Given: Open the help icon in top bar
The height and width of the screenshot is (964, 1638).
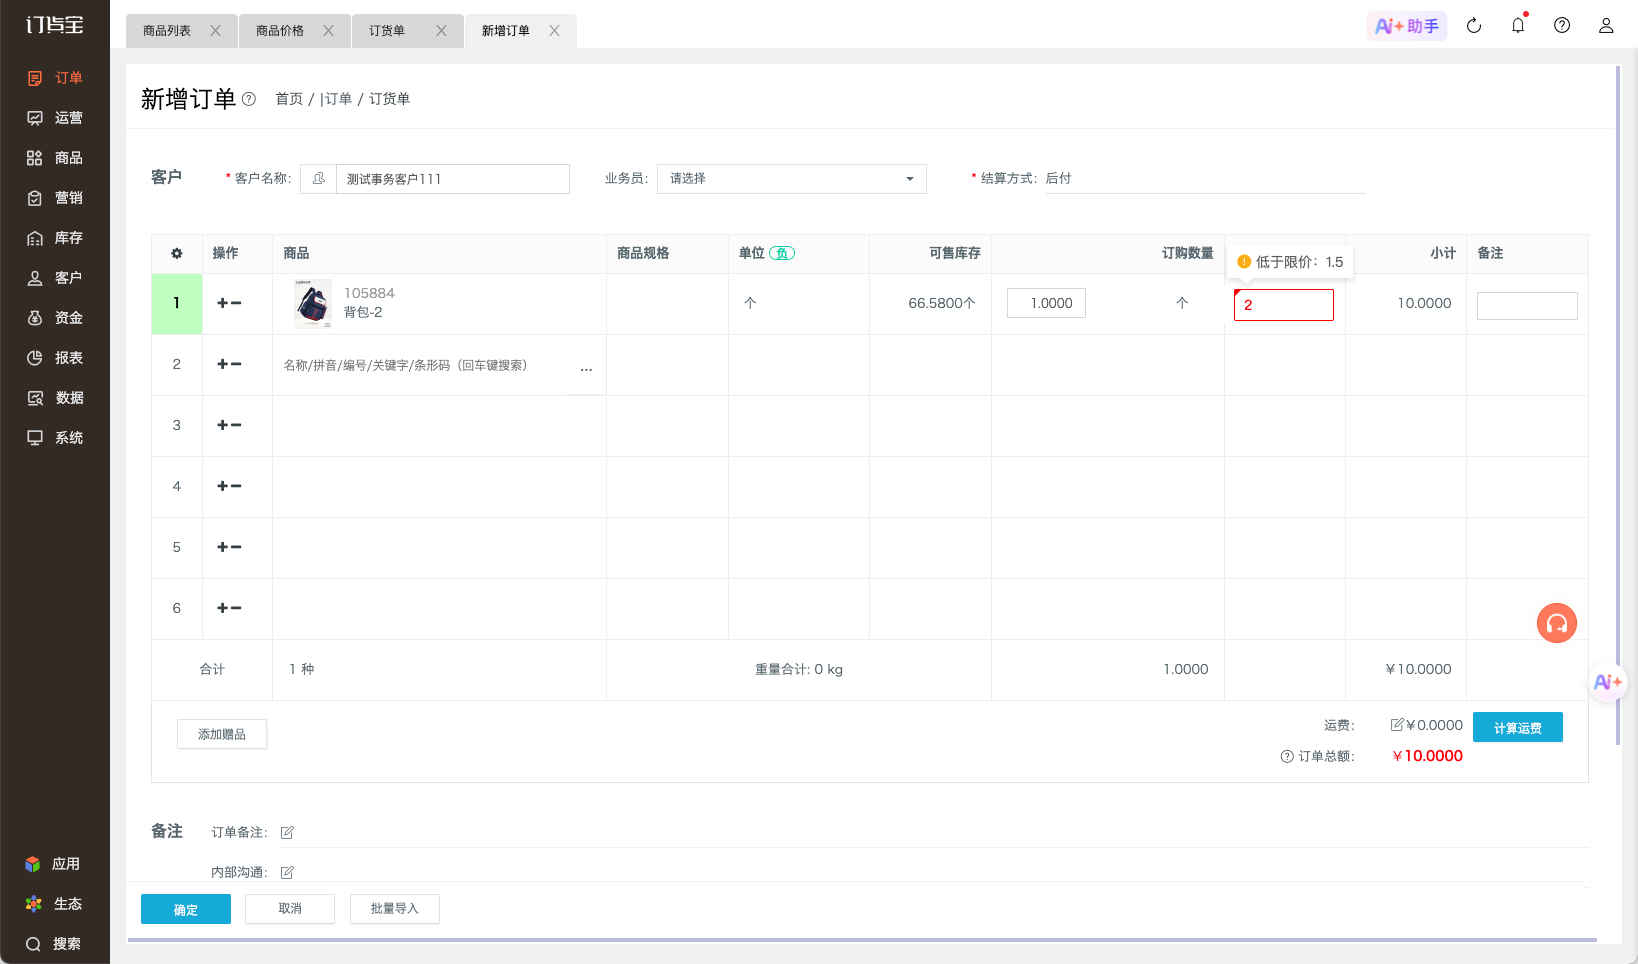Looking at the screenshot, I should tap(1562, 26).
